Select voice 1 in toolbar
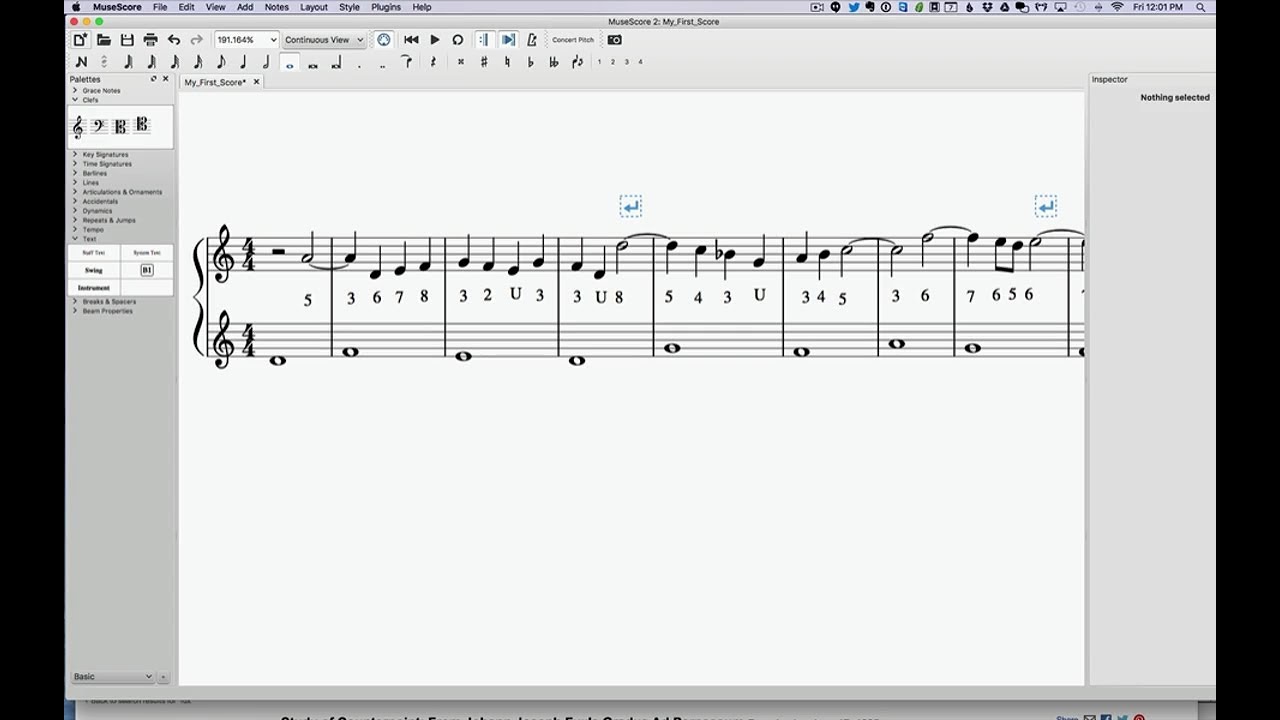The height and width of the screenshot is (720, 1280). click(x=599, y=62)
